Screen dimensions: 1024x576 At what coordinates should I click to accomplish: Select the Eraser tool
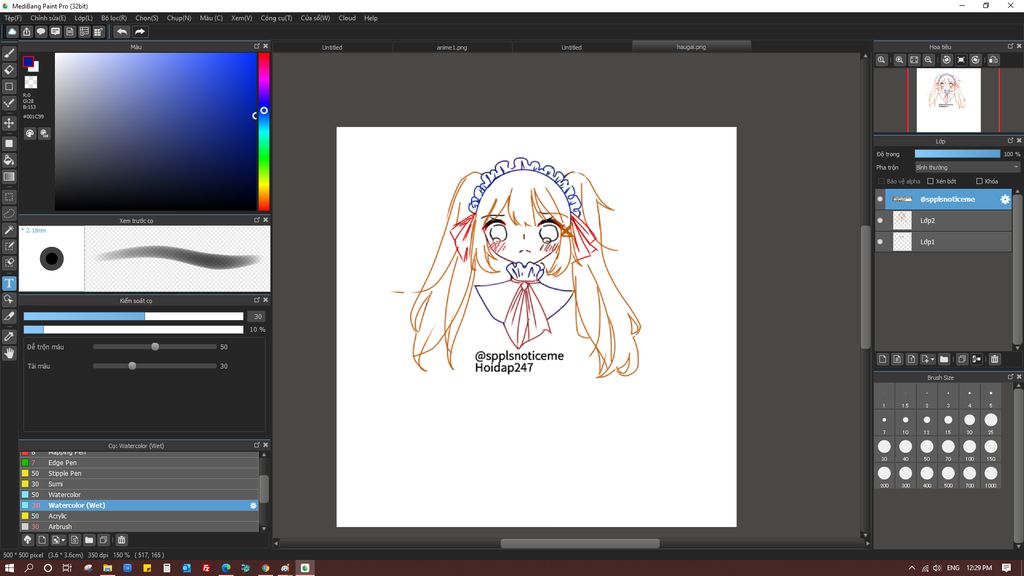9,70
